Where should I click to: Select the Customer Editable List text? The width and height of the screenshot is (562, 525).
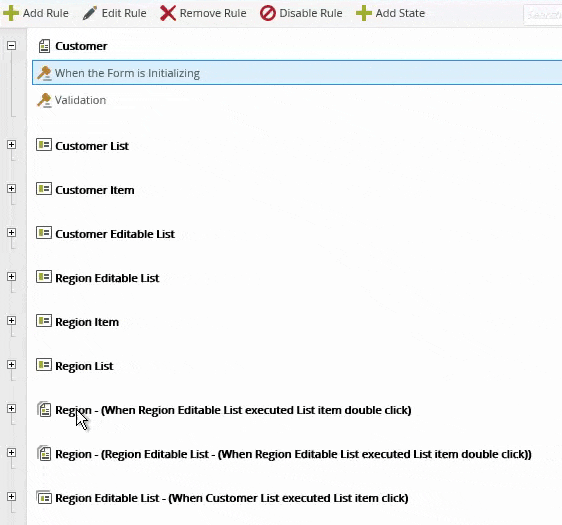tap(115, 234)
